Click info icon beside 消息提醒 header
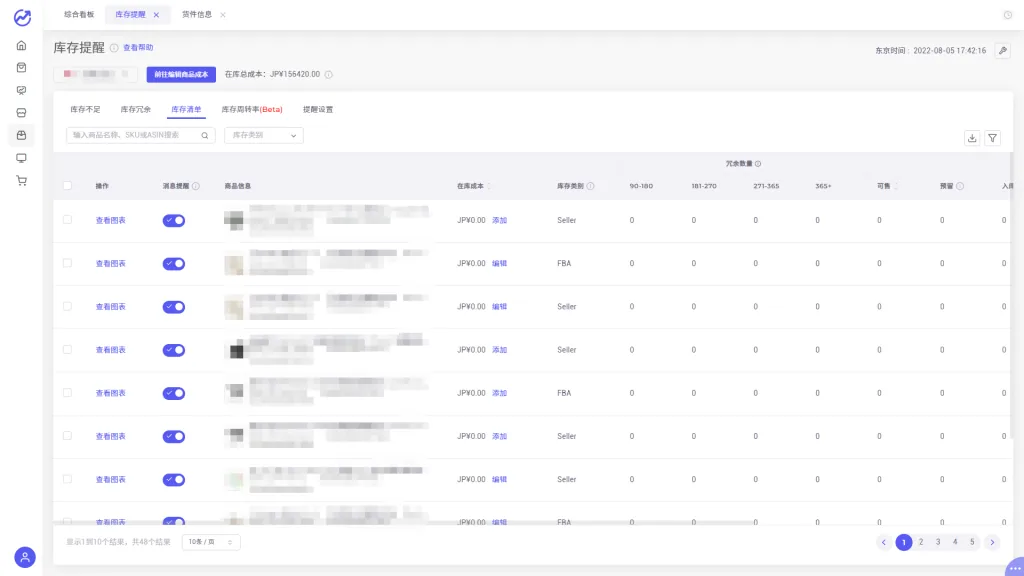The image size is (1024, 576). click(196, 186)
